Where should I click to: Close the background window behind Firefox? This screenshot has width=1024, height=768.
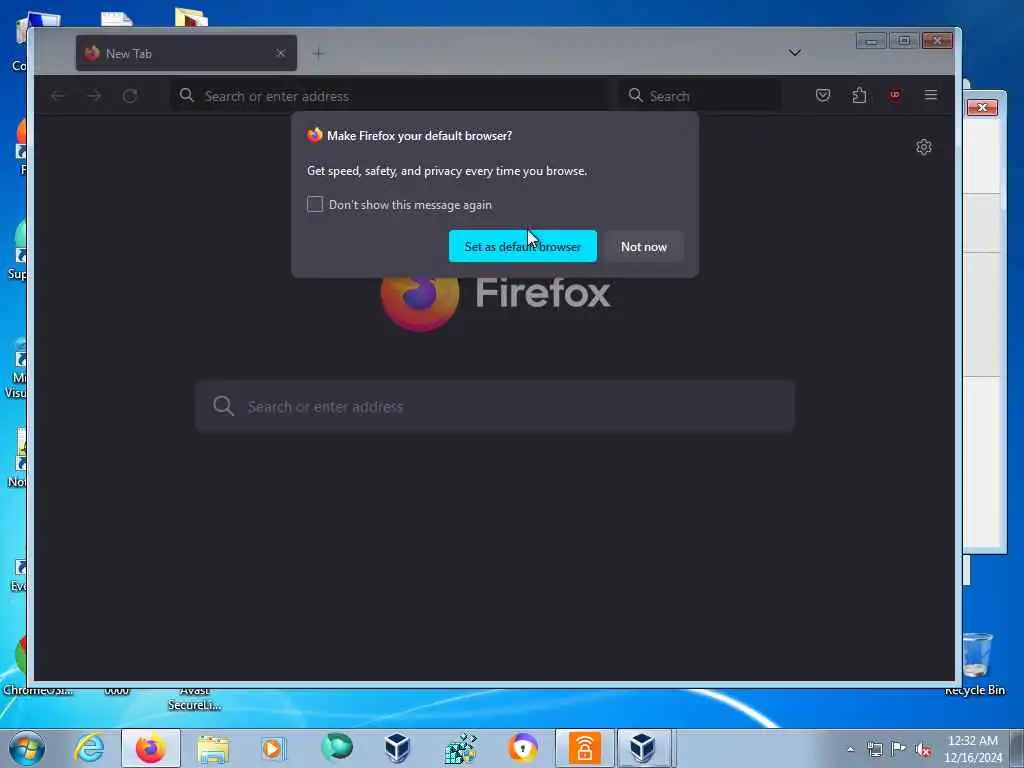(982, 107)
